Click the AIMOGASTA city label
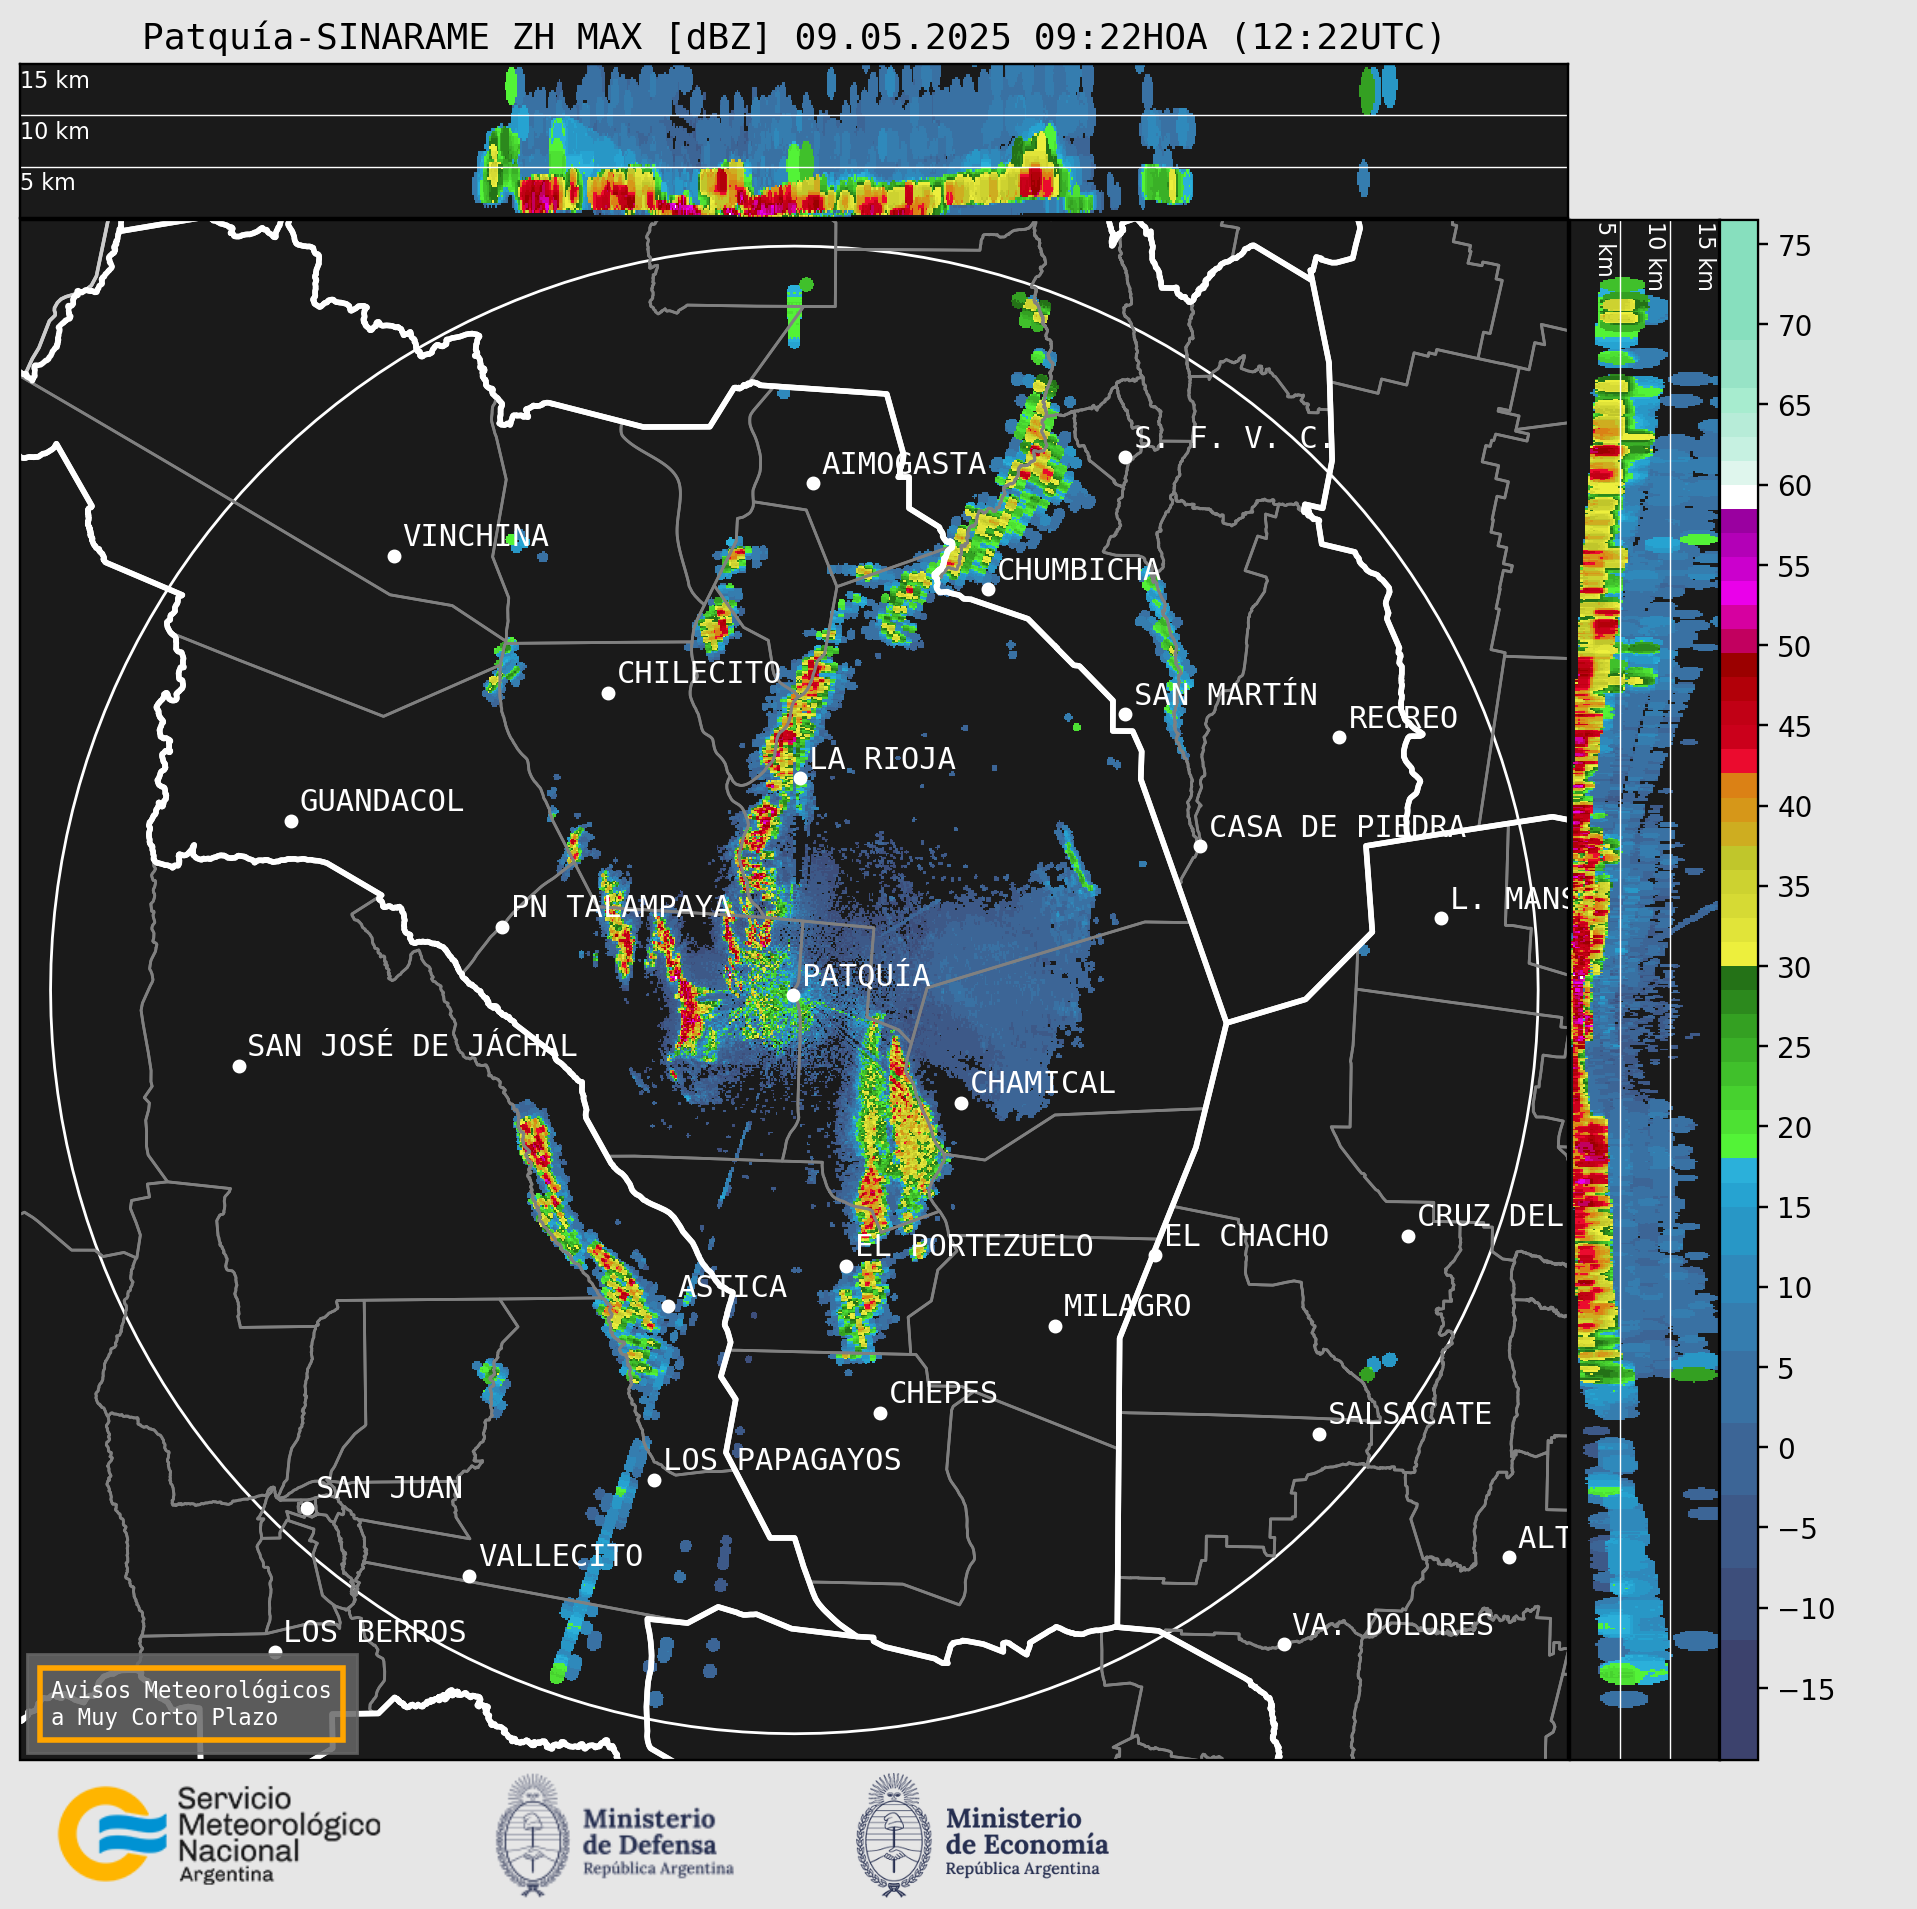 [x=904, y=463]
